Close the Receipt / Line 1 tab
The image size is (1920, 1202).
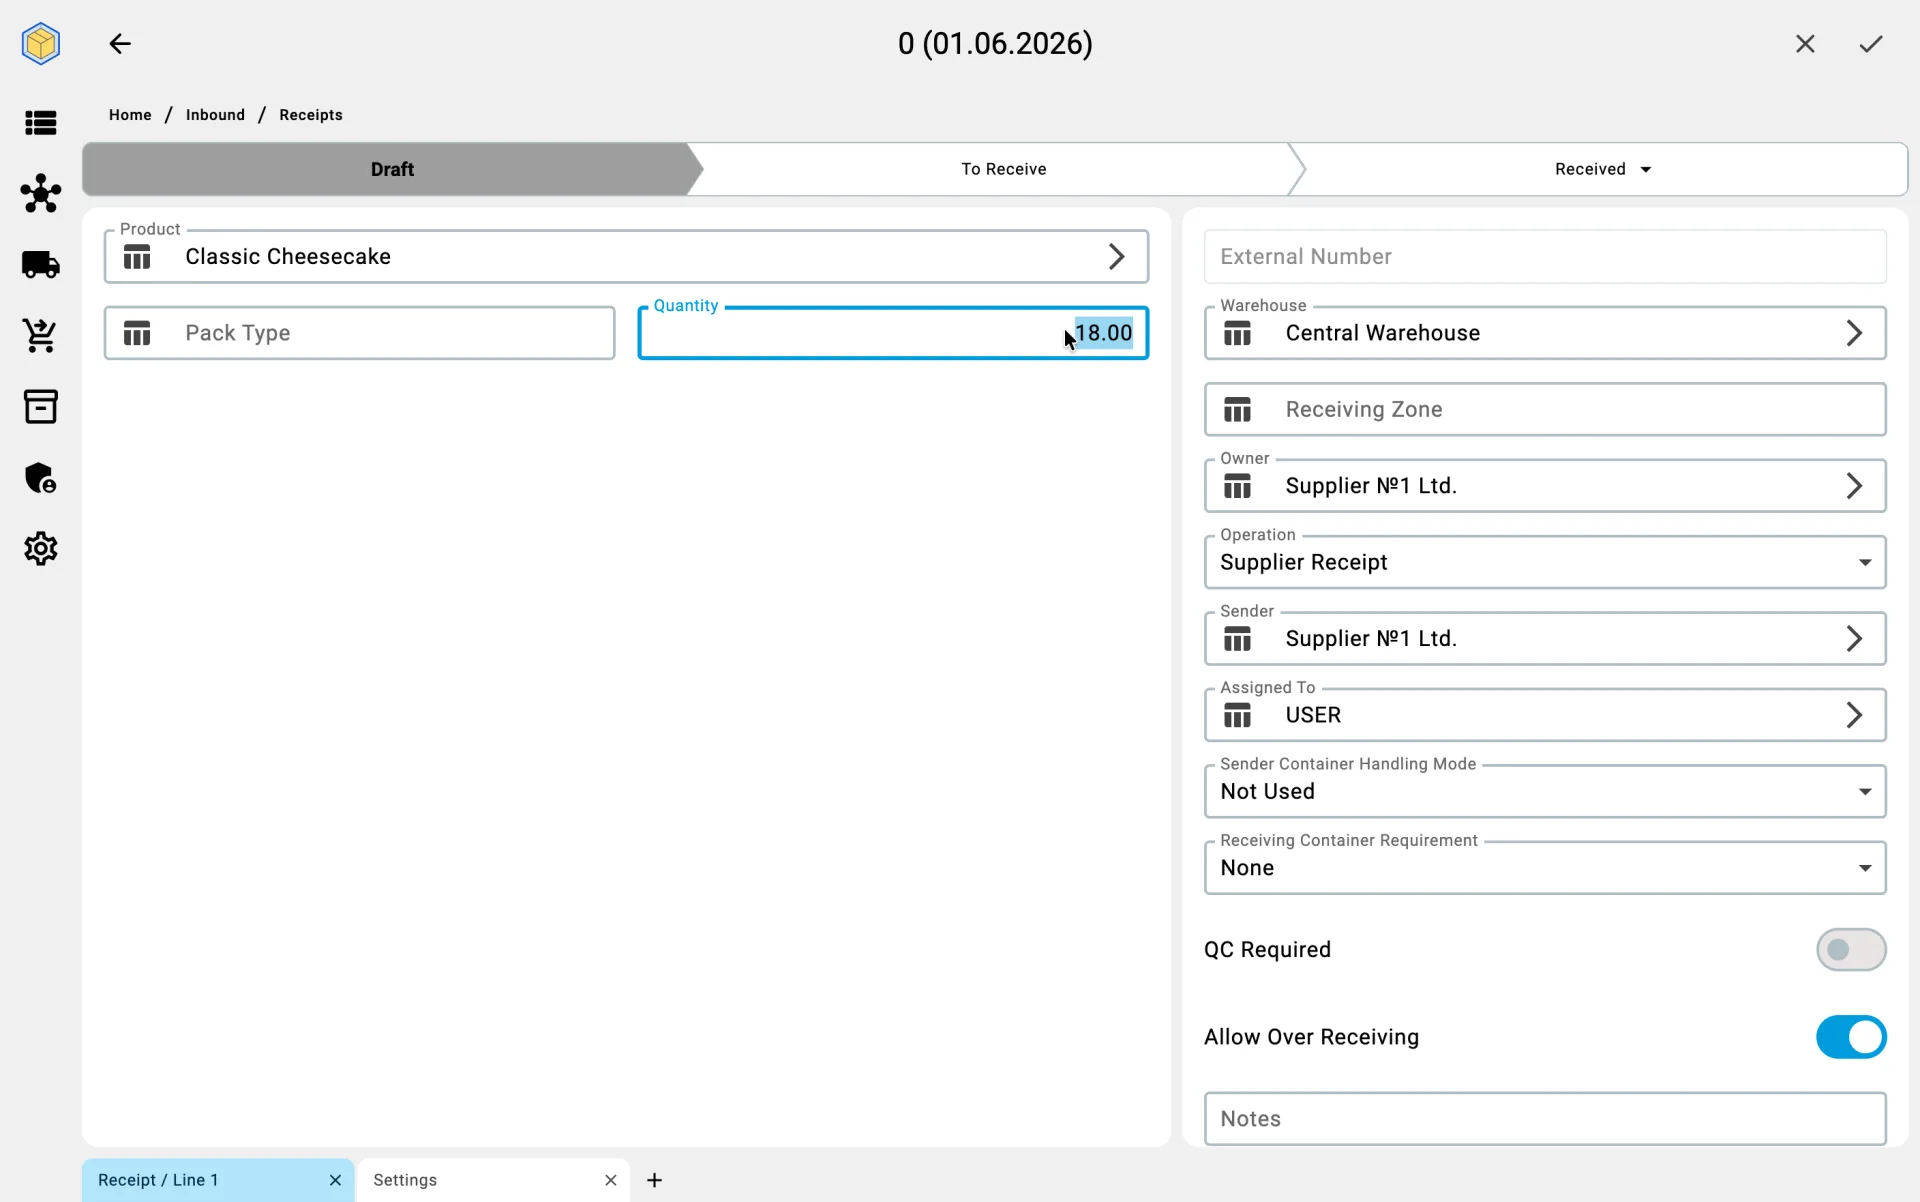tap(335, 1181)
